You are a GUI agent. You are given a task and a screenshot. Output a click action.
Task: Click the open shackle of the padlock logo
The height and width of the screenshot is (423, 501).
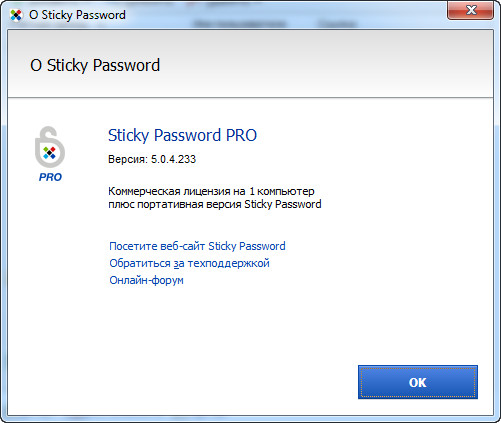47,134
